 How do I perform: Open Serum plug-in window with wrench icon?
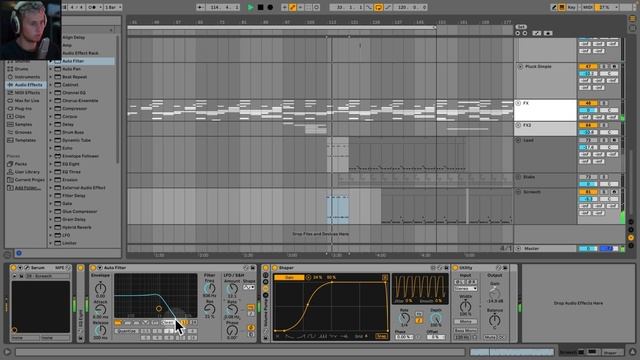(27, 268)
